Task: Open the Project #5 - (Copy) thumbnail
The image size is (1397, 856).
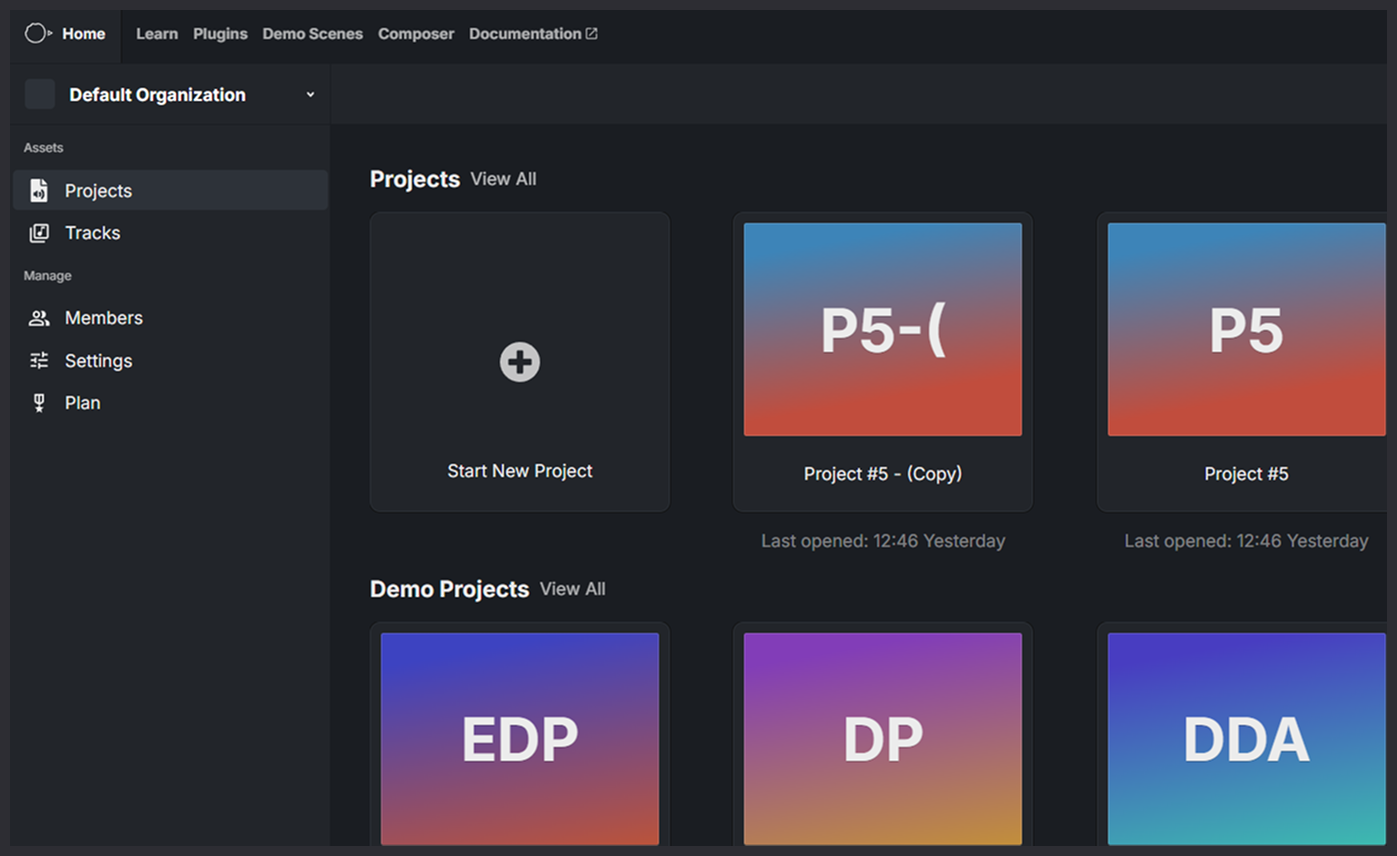Action: 882,328
